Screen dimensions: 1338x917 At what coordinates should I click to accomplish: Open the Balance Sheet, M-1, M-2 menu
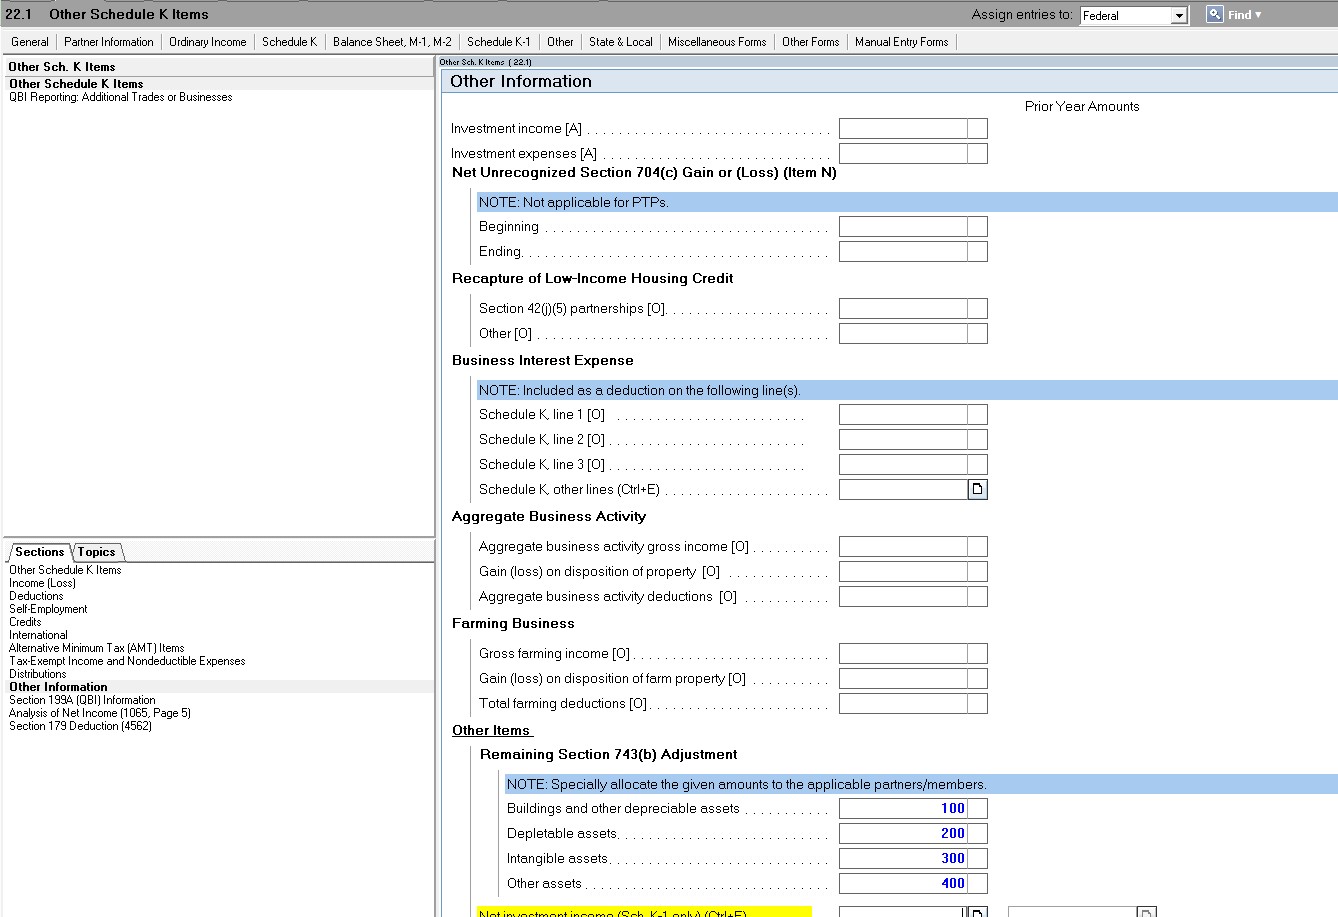(x=392, y=42)
